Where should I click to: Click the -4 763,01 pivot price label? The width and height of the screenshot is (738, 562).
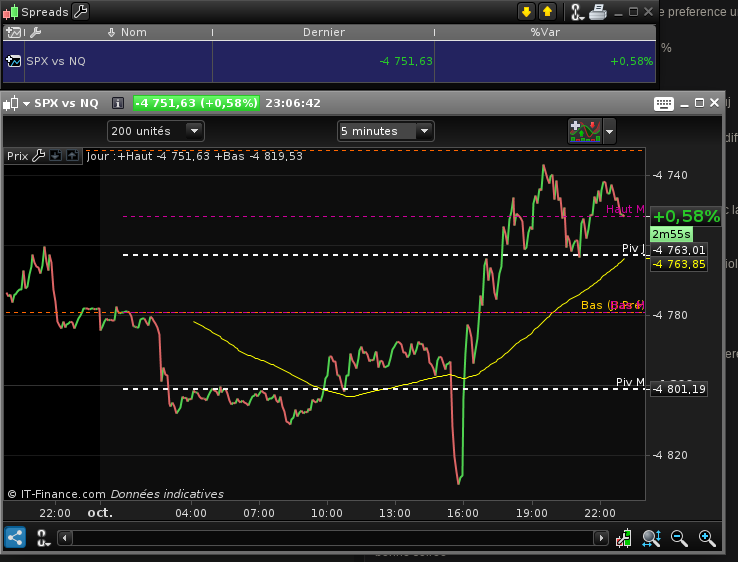(679, 250)
